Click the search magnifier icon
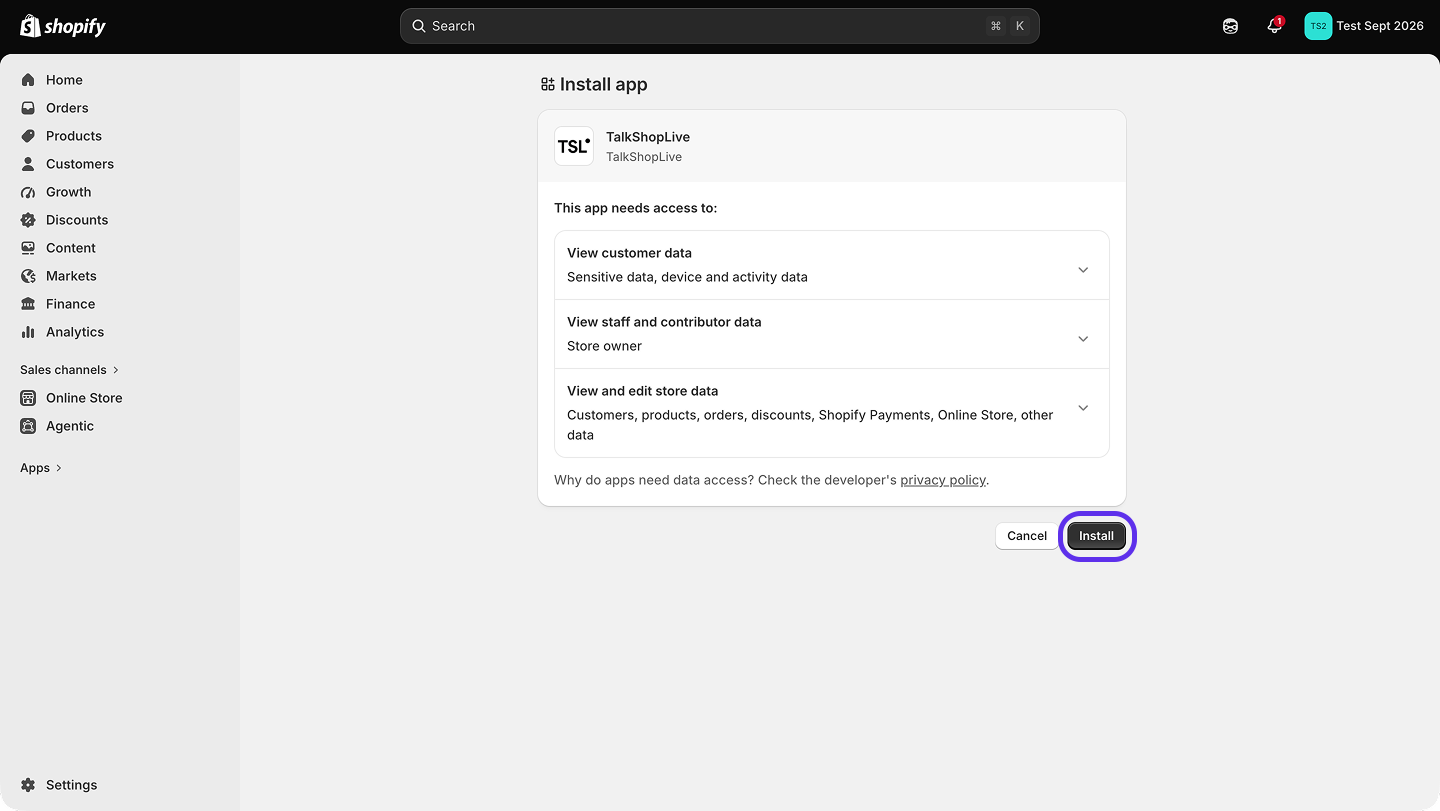The height and width of the screenshot is (811, 1440). coord(419,26)
